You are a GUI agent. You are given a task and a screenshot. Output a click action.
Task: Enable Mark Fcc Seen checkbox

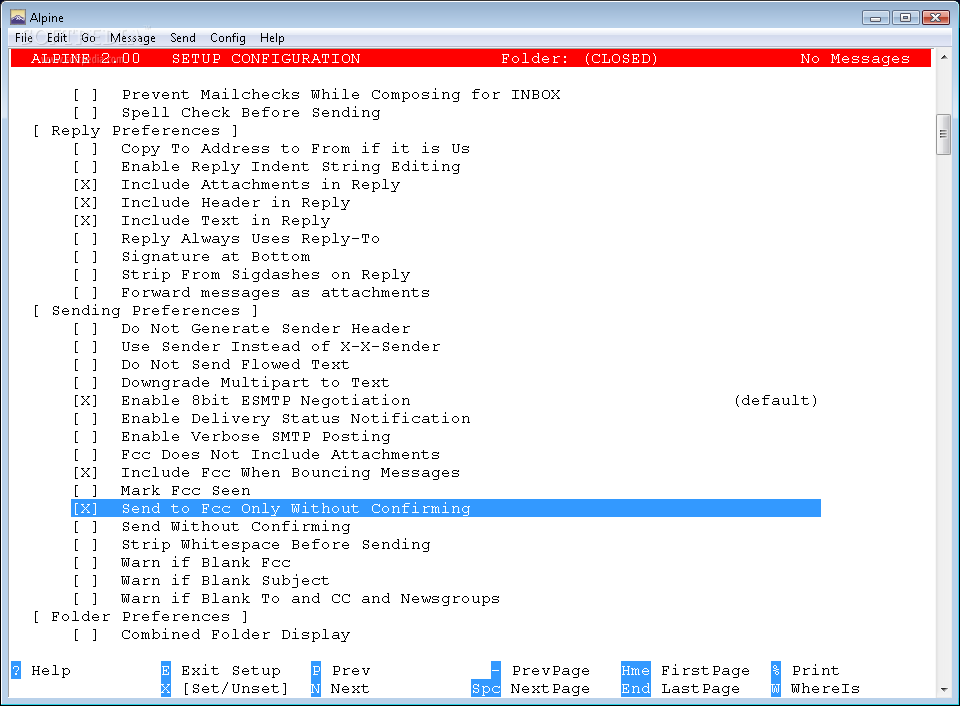[85, 490]
